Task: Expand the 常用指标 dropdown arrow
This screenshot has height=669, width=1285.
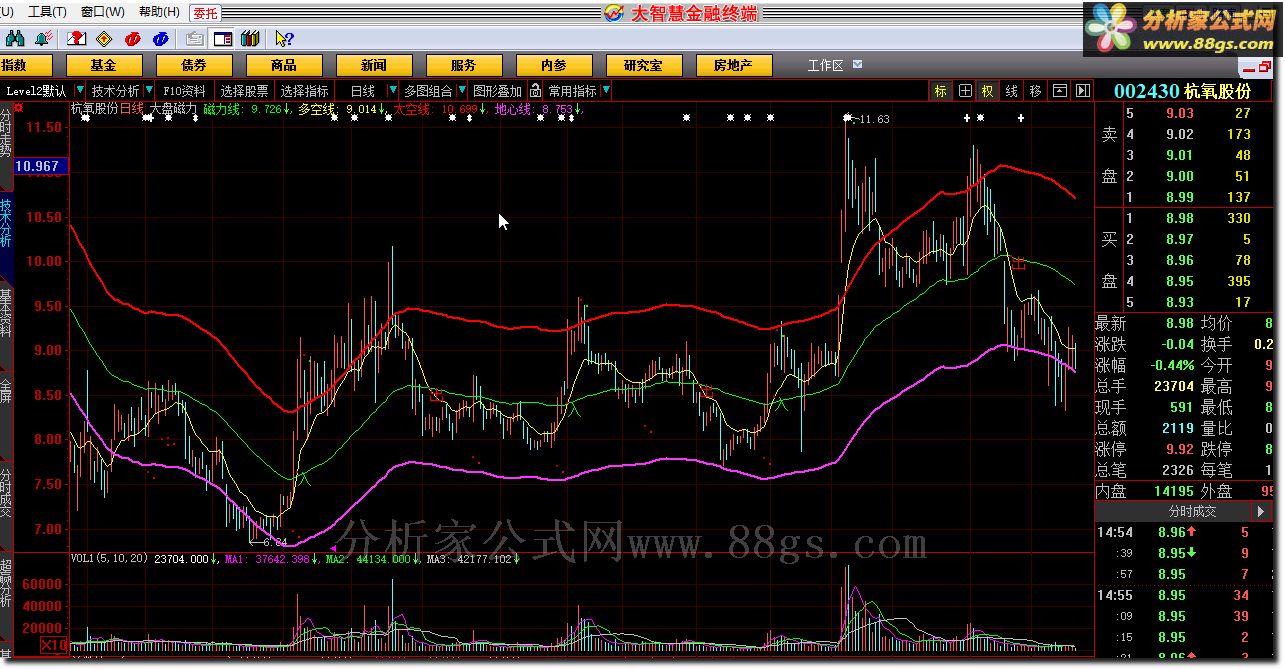Action: (606, 91)
